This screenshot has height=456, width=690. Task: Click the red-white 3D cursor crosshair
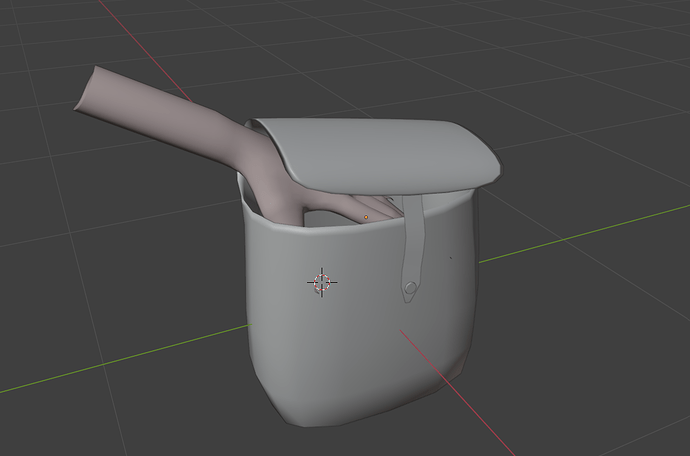click(x=322, y=282)
